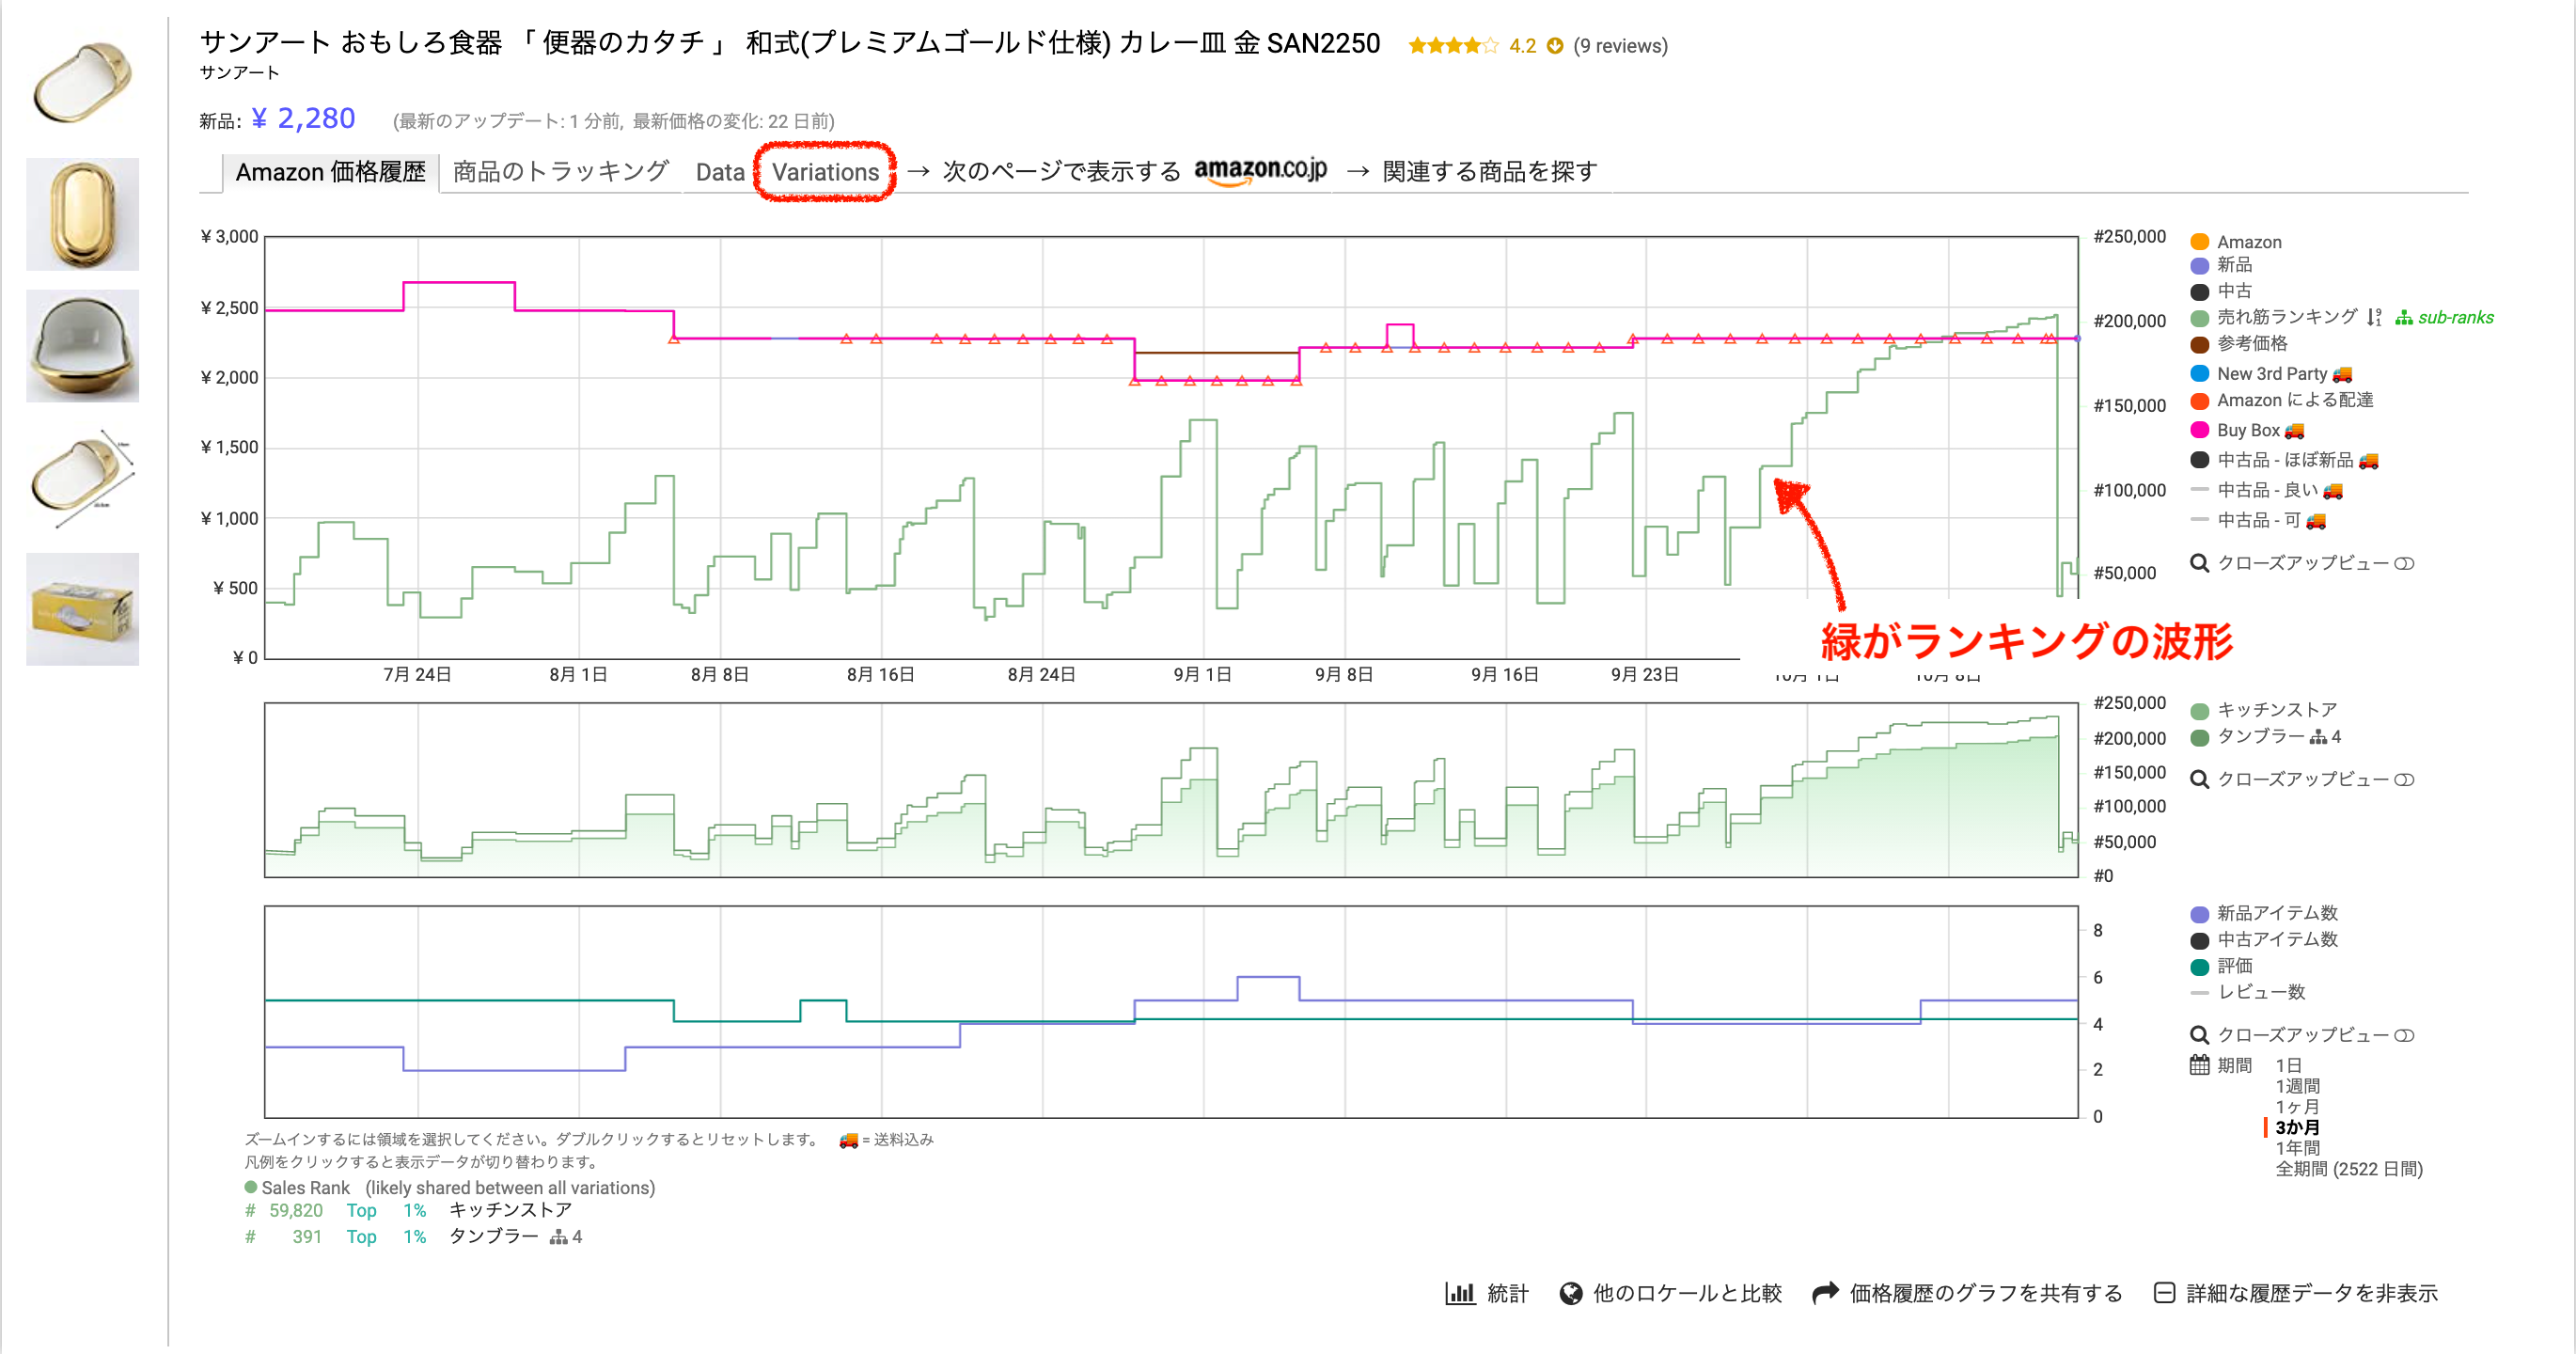
Task: Toggle the Amazon price legend dot
Action: click(x=2199, y=242)
